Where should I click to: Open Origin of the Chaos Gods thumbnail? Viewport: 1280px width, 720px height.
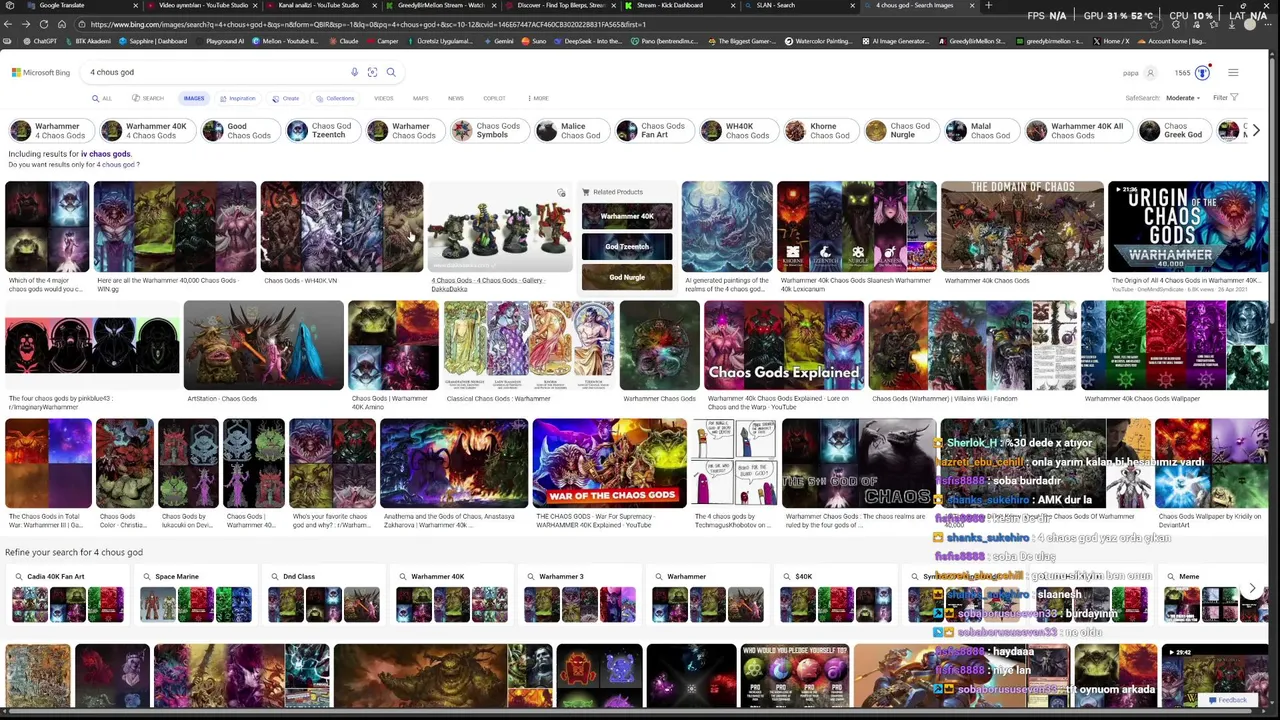pos(1188,227)
